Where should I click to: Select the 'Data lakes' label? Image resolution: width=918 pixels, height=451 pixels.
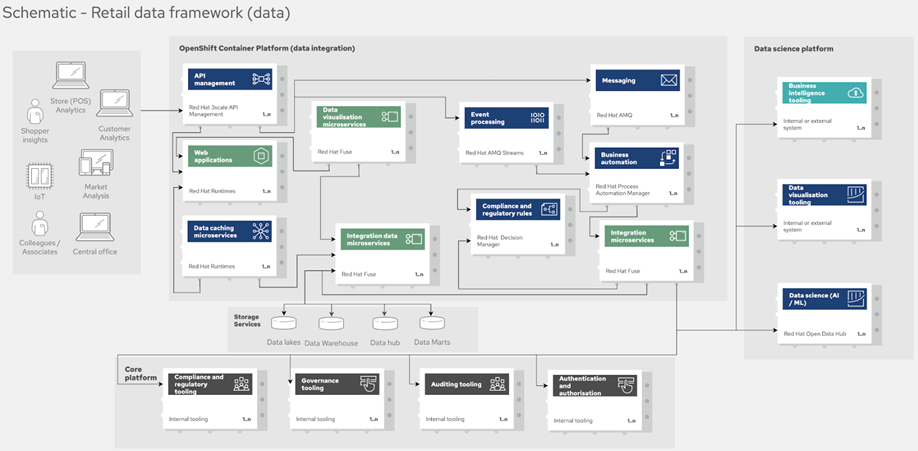point(284,342)
